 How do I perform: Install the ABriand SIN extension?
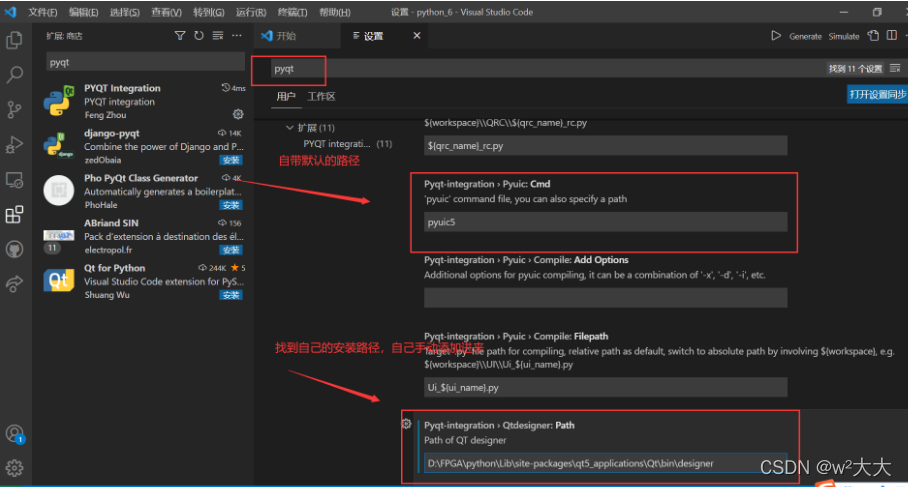pos(231,250)
